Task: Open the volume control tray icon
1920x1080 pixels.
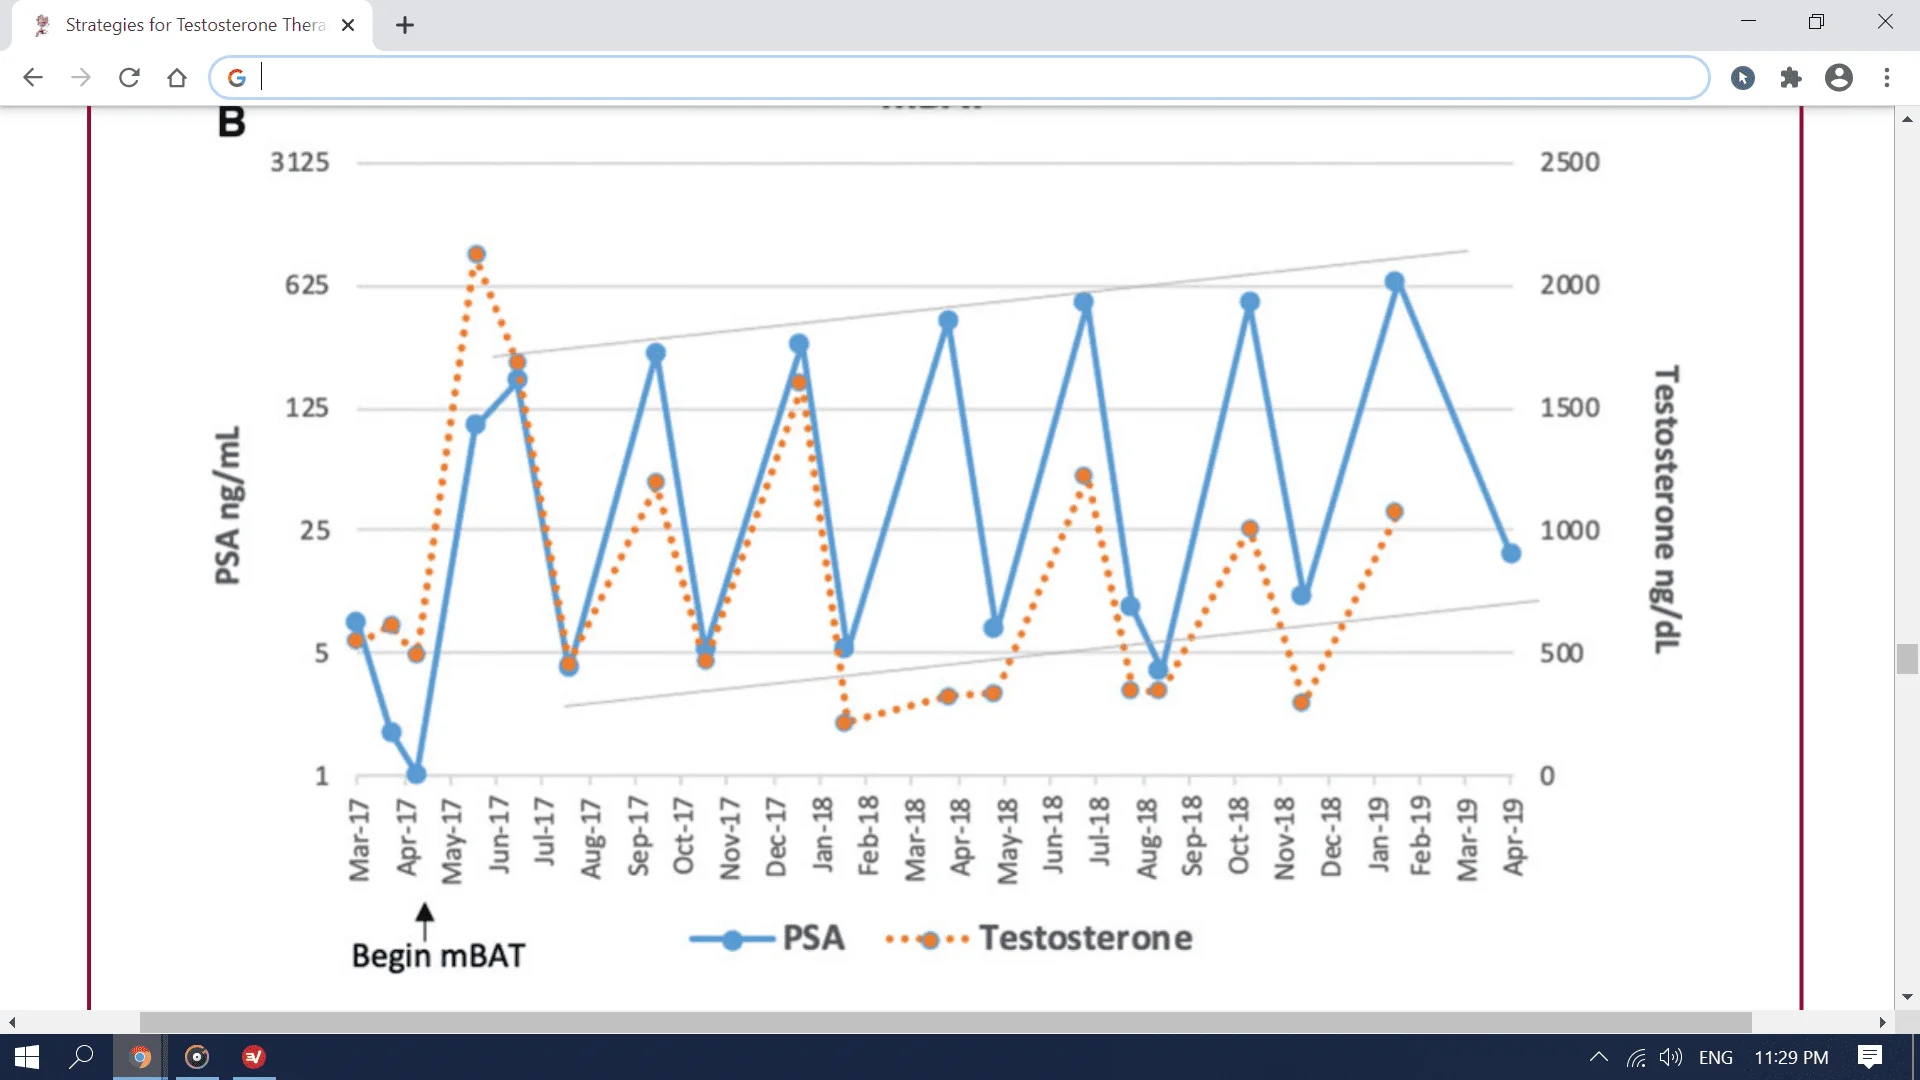Action: click(1671, 1057)
